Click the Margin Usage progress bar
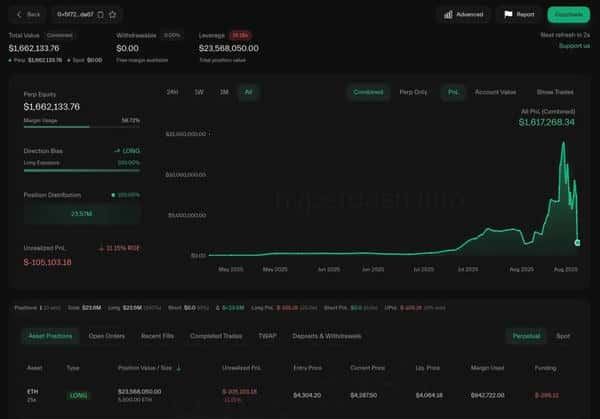The width and height of the screenshot is (600, 419). pos(82,127)
